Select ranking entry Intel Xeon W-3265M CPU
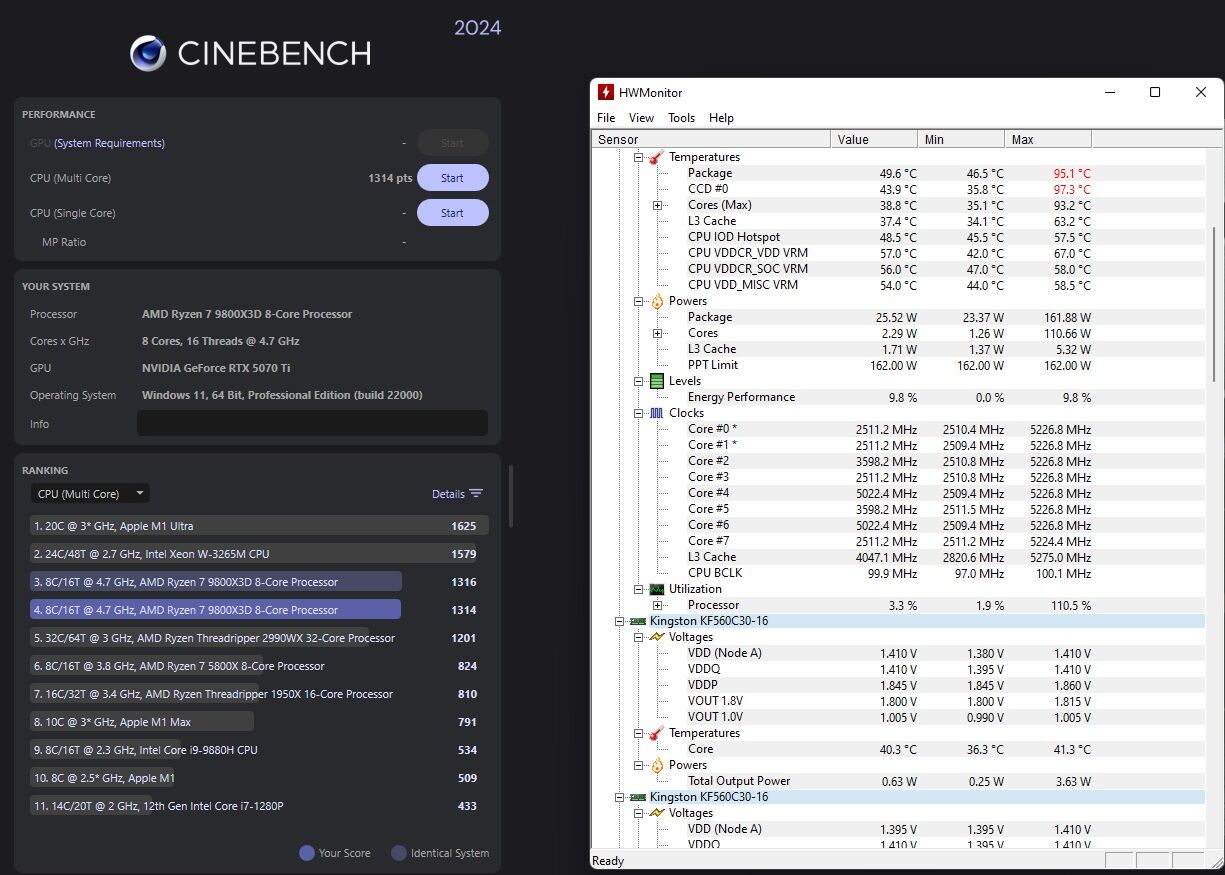The width and height of the screenshot is (1225, 875). point(259,554)
